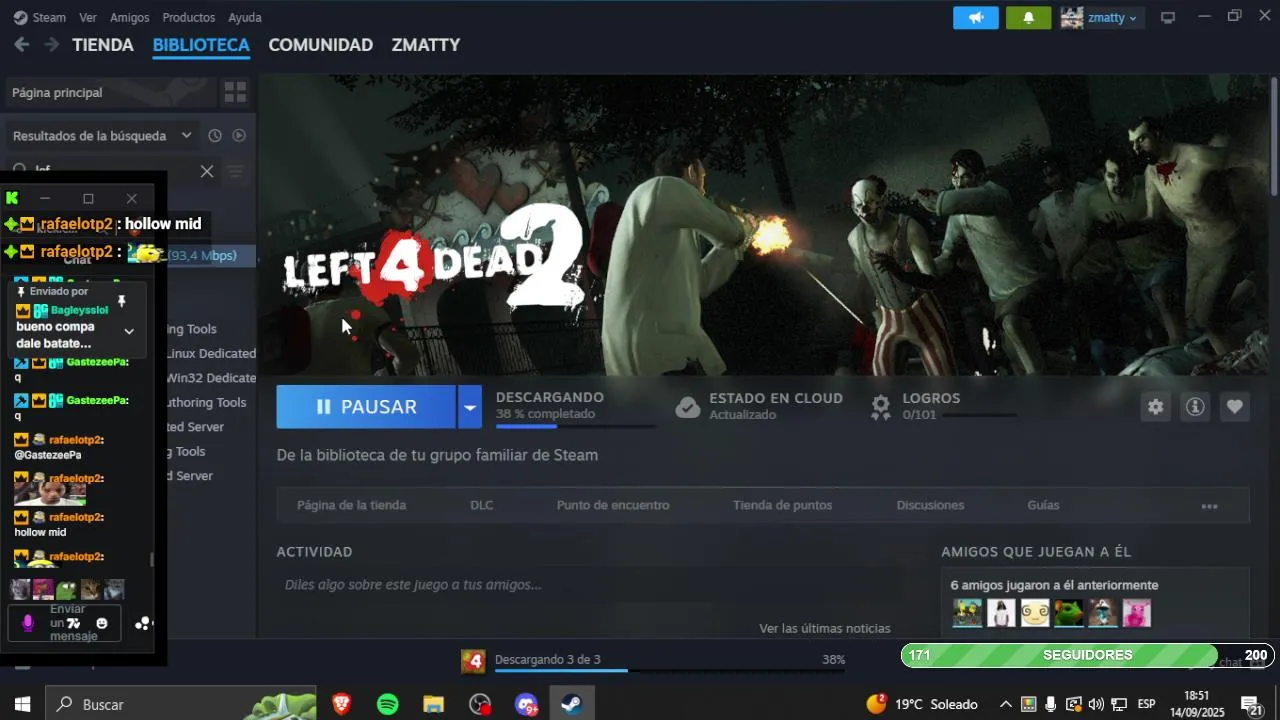Open Guías link
Screen dimensions: 1280x720
1043,505
